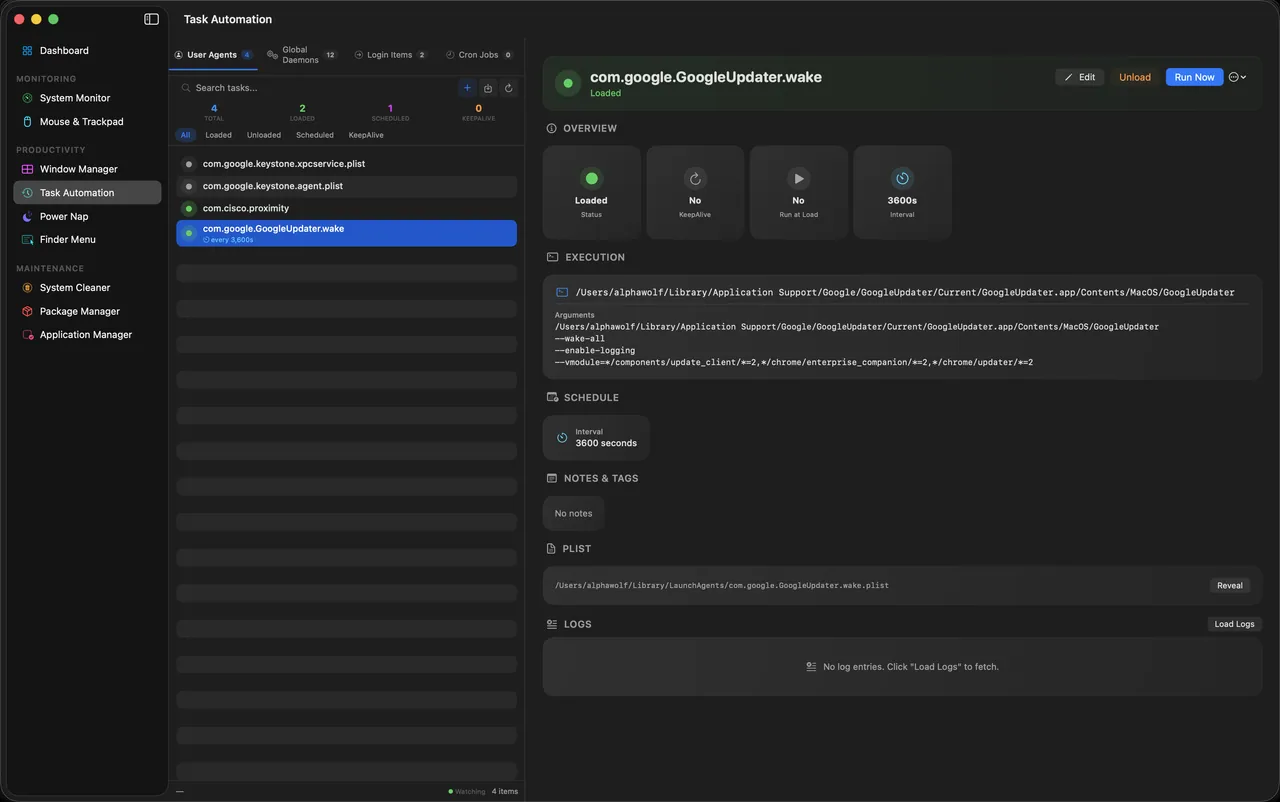Click the Execution section terminal icon
Viewport: 1280px width, 802px height.
[552, 257]
